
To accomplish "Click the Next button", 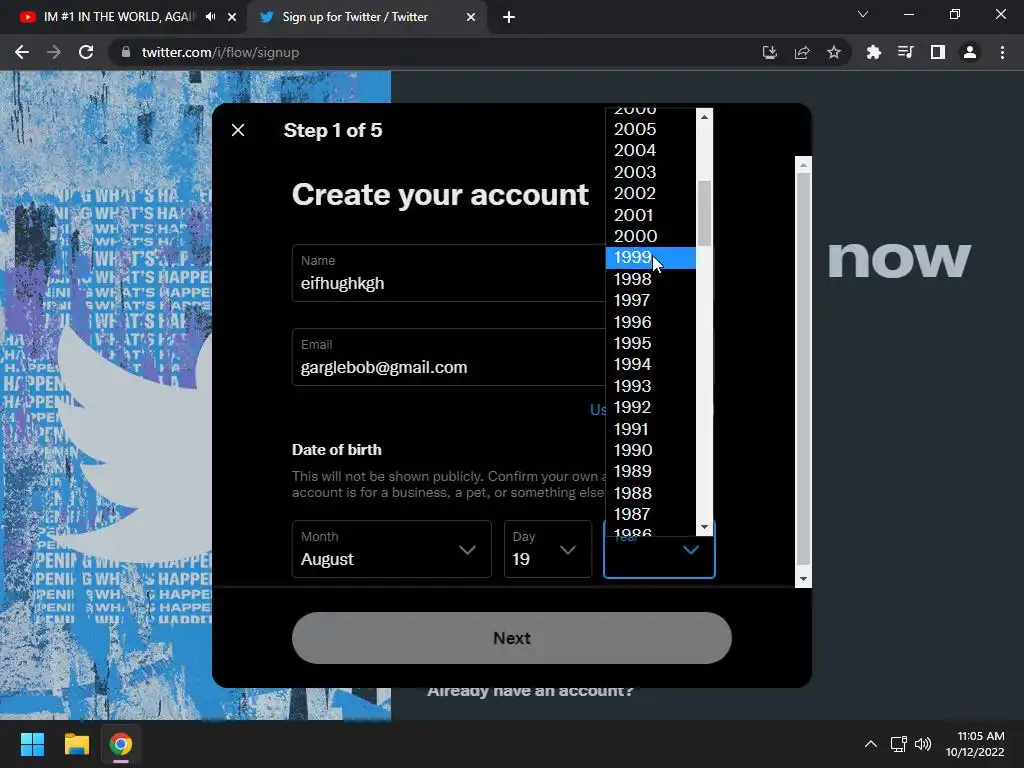I will coord(511,638).
